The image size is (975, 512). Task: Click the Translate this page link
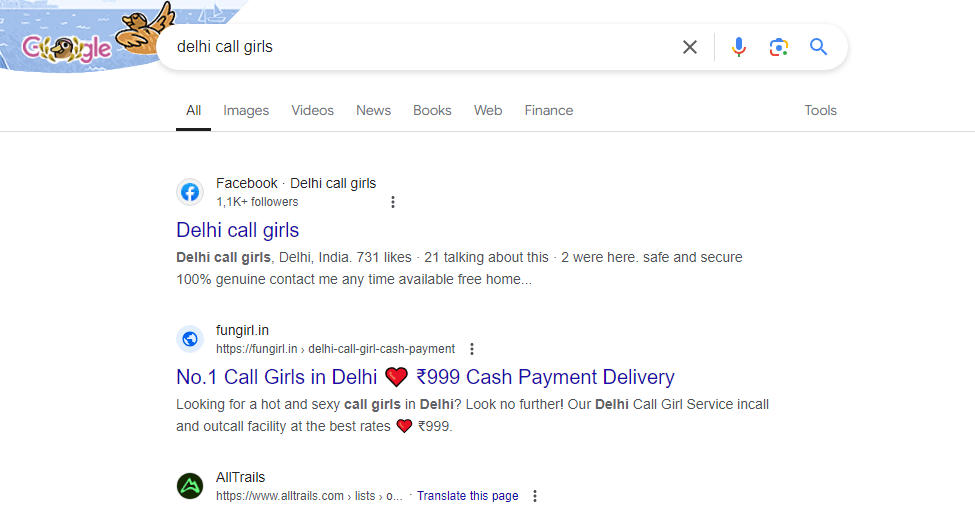coord(467,496)
